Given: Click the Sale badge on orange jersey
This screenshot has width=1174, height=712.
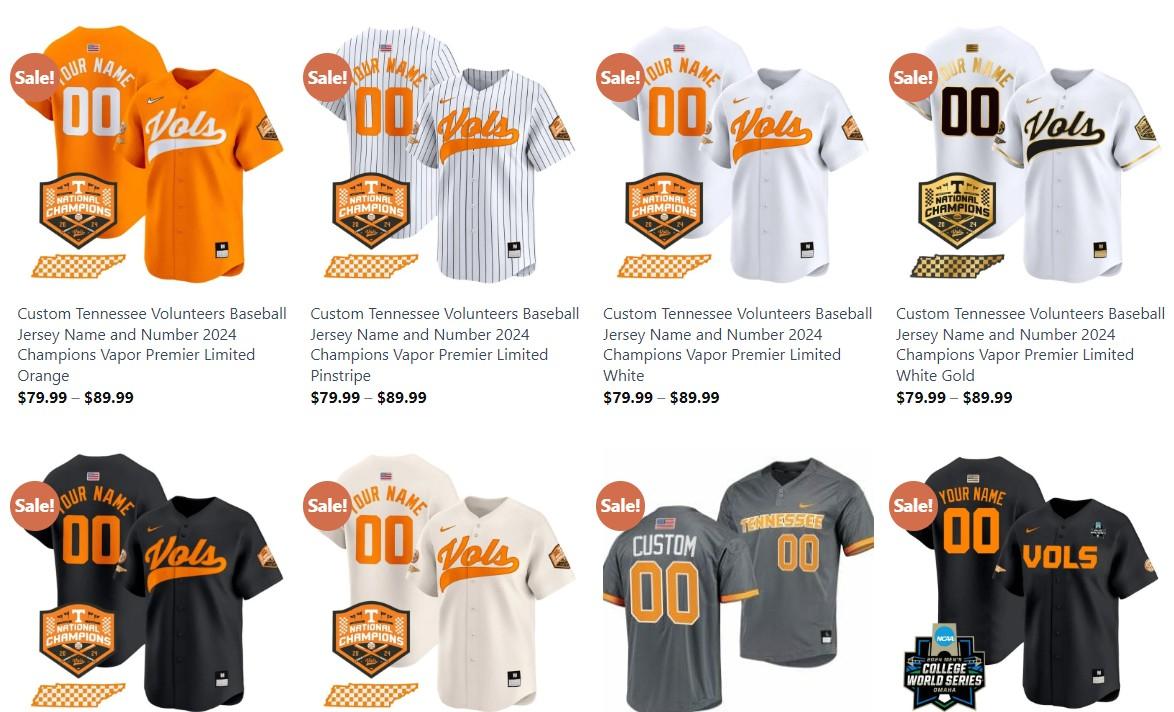Looking at the screenshot, I should pos(34,77).
